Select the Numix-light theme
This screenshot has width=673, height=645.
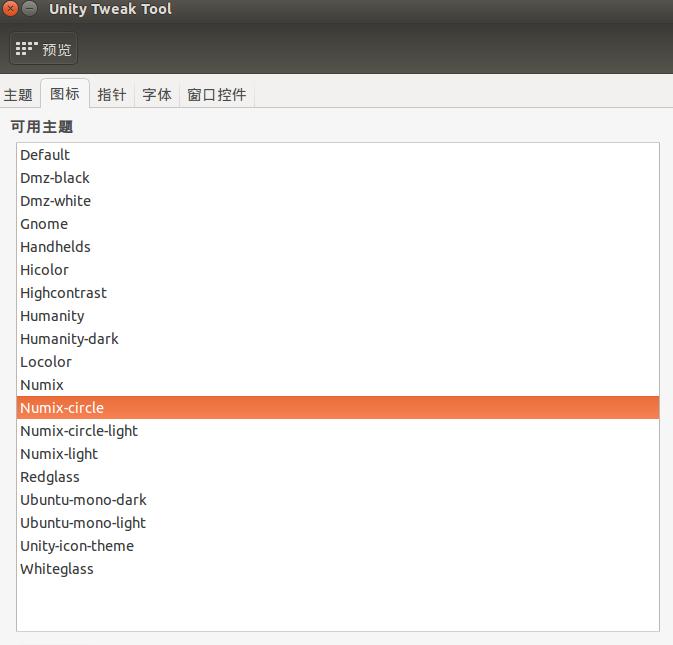(x=338, y=454)
